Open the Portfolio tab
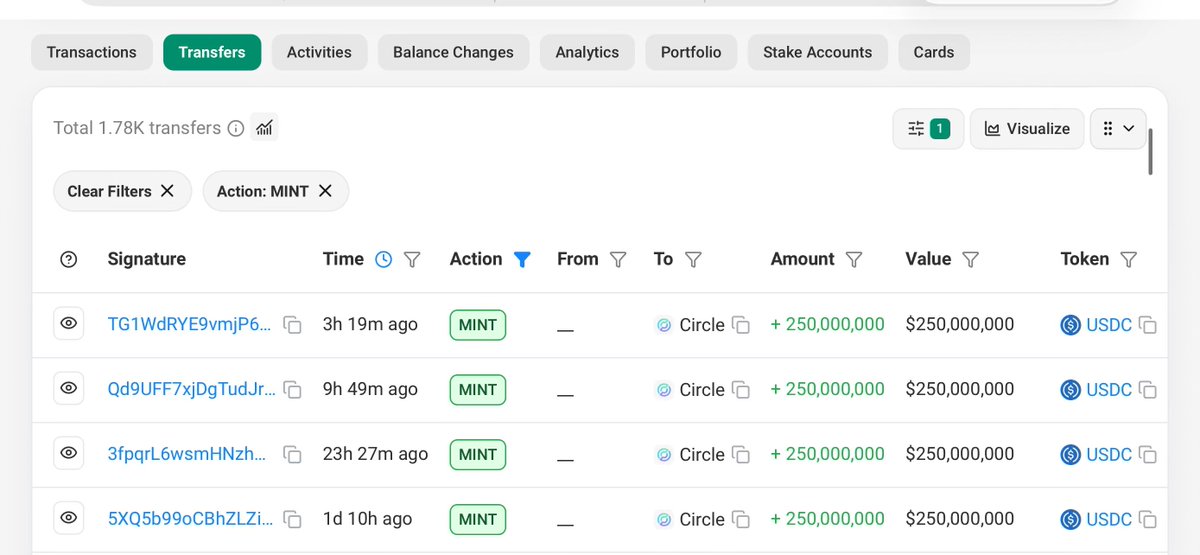 pyautogui.click(x=691, y=52)
